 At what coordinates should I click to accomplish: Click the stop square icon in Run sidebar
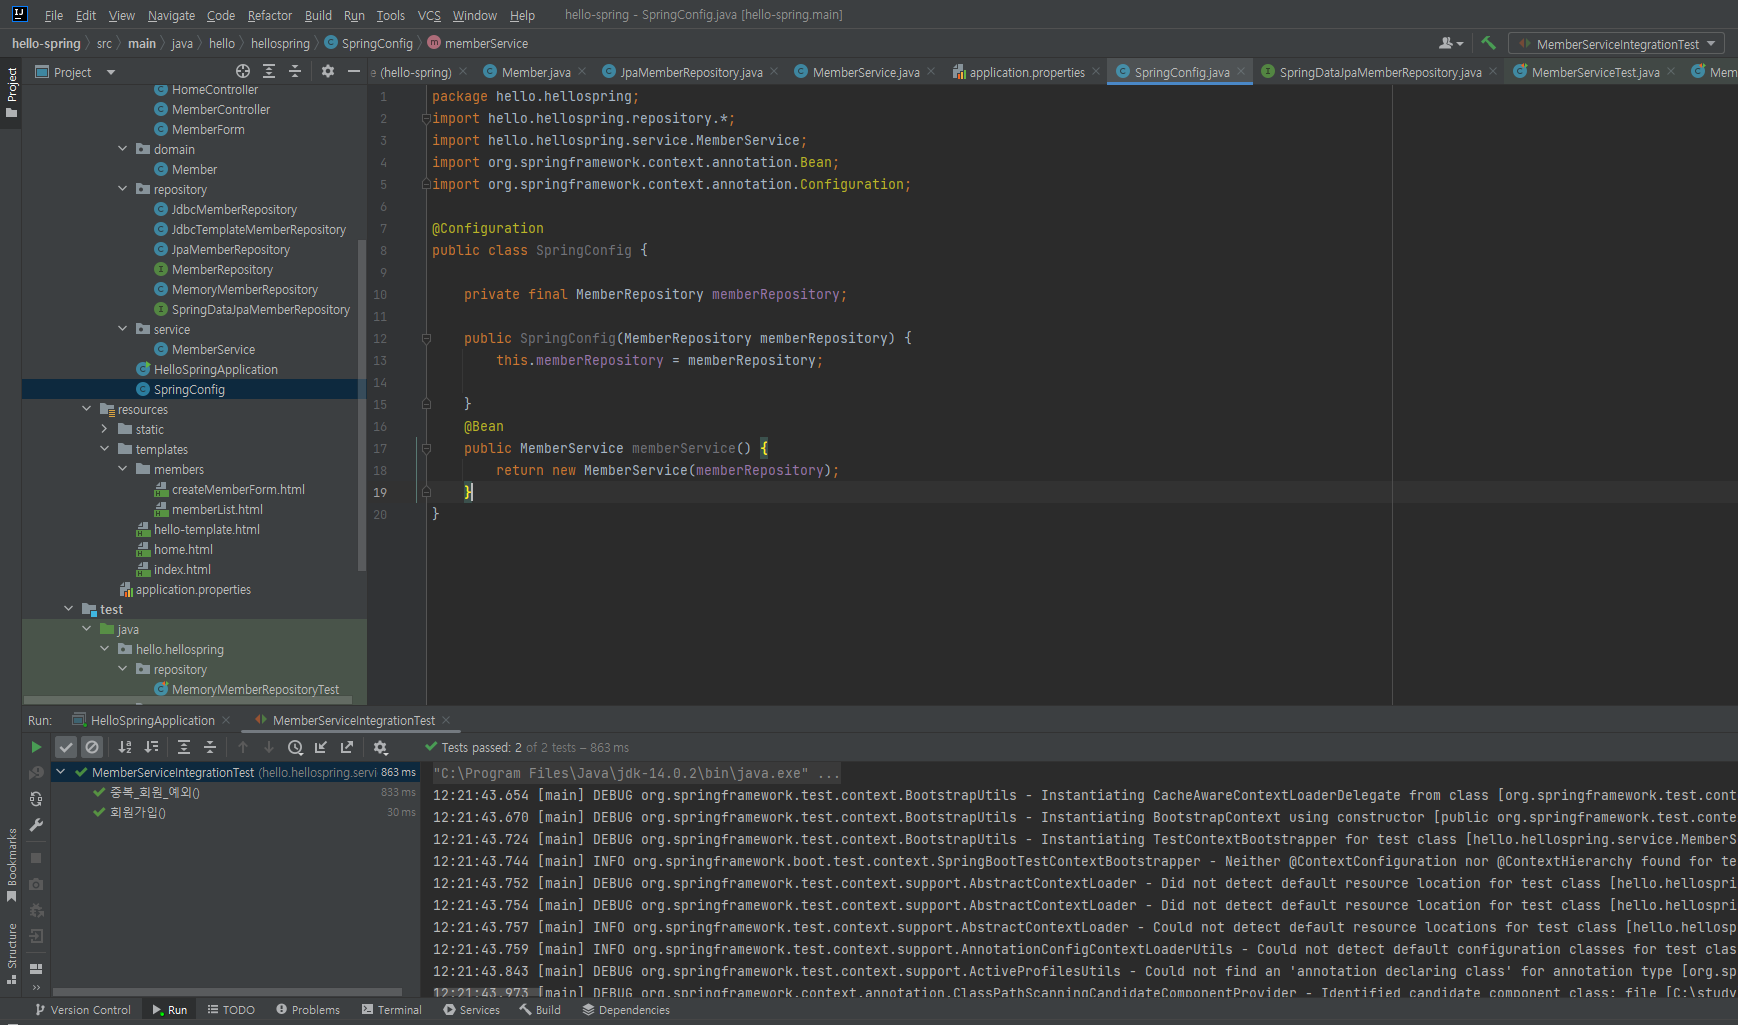point(36,858)
